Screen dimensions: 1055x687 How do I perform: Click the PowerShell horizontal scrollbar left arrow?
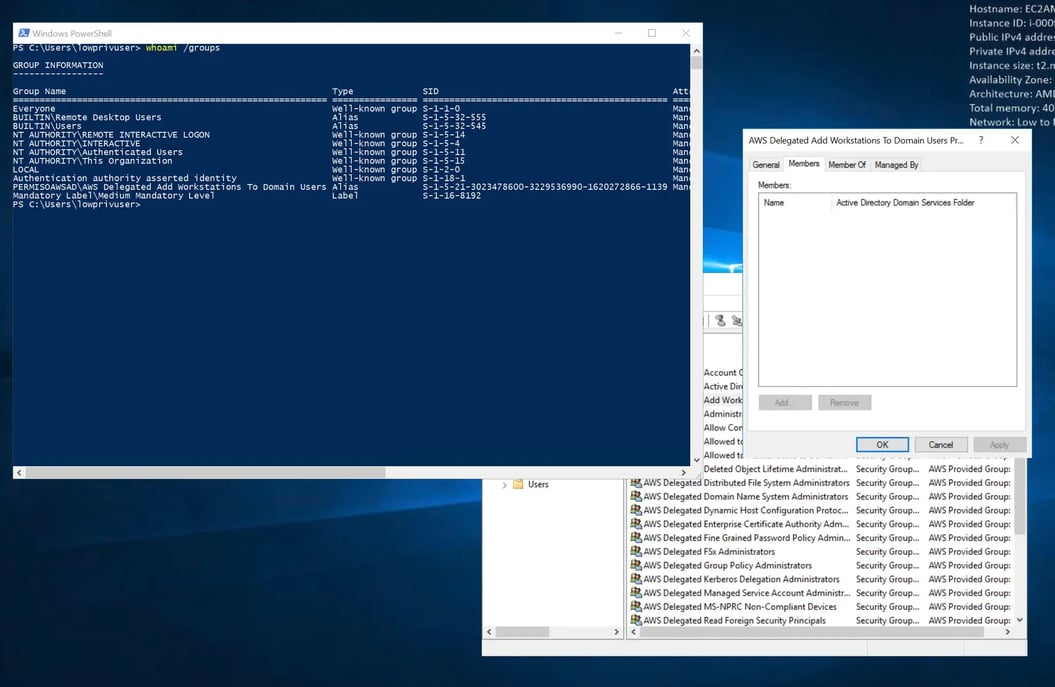pos(19,473)
